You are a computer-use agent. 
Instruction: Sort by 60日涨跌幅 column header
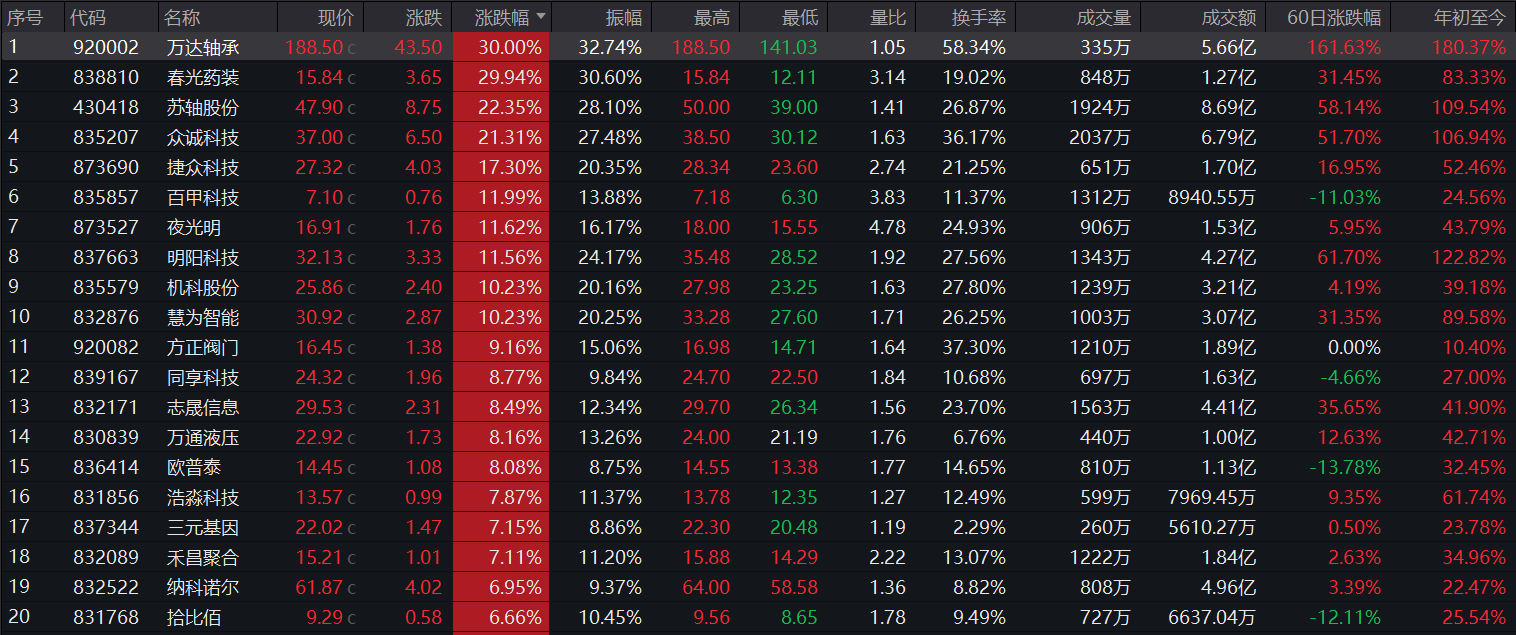(x=1335, y=17)
